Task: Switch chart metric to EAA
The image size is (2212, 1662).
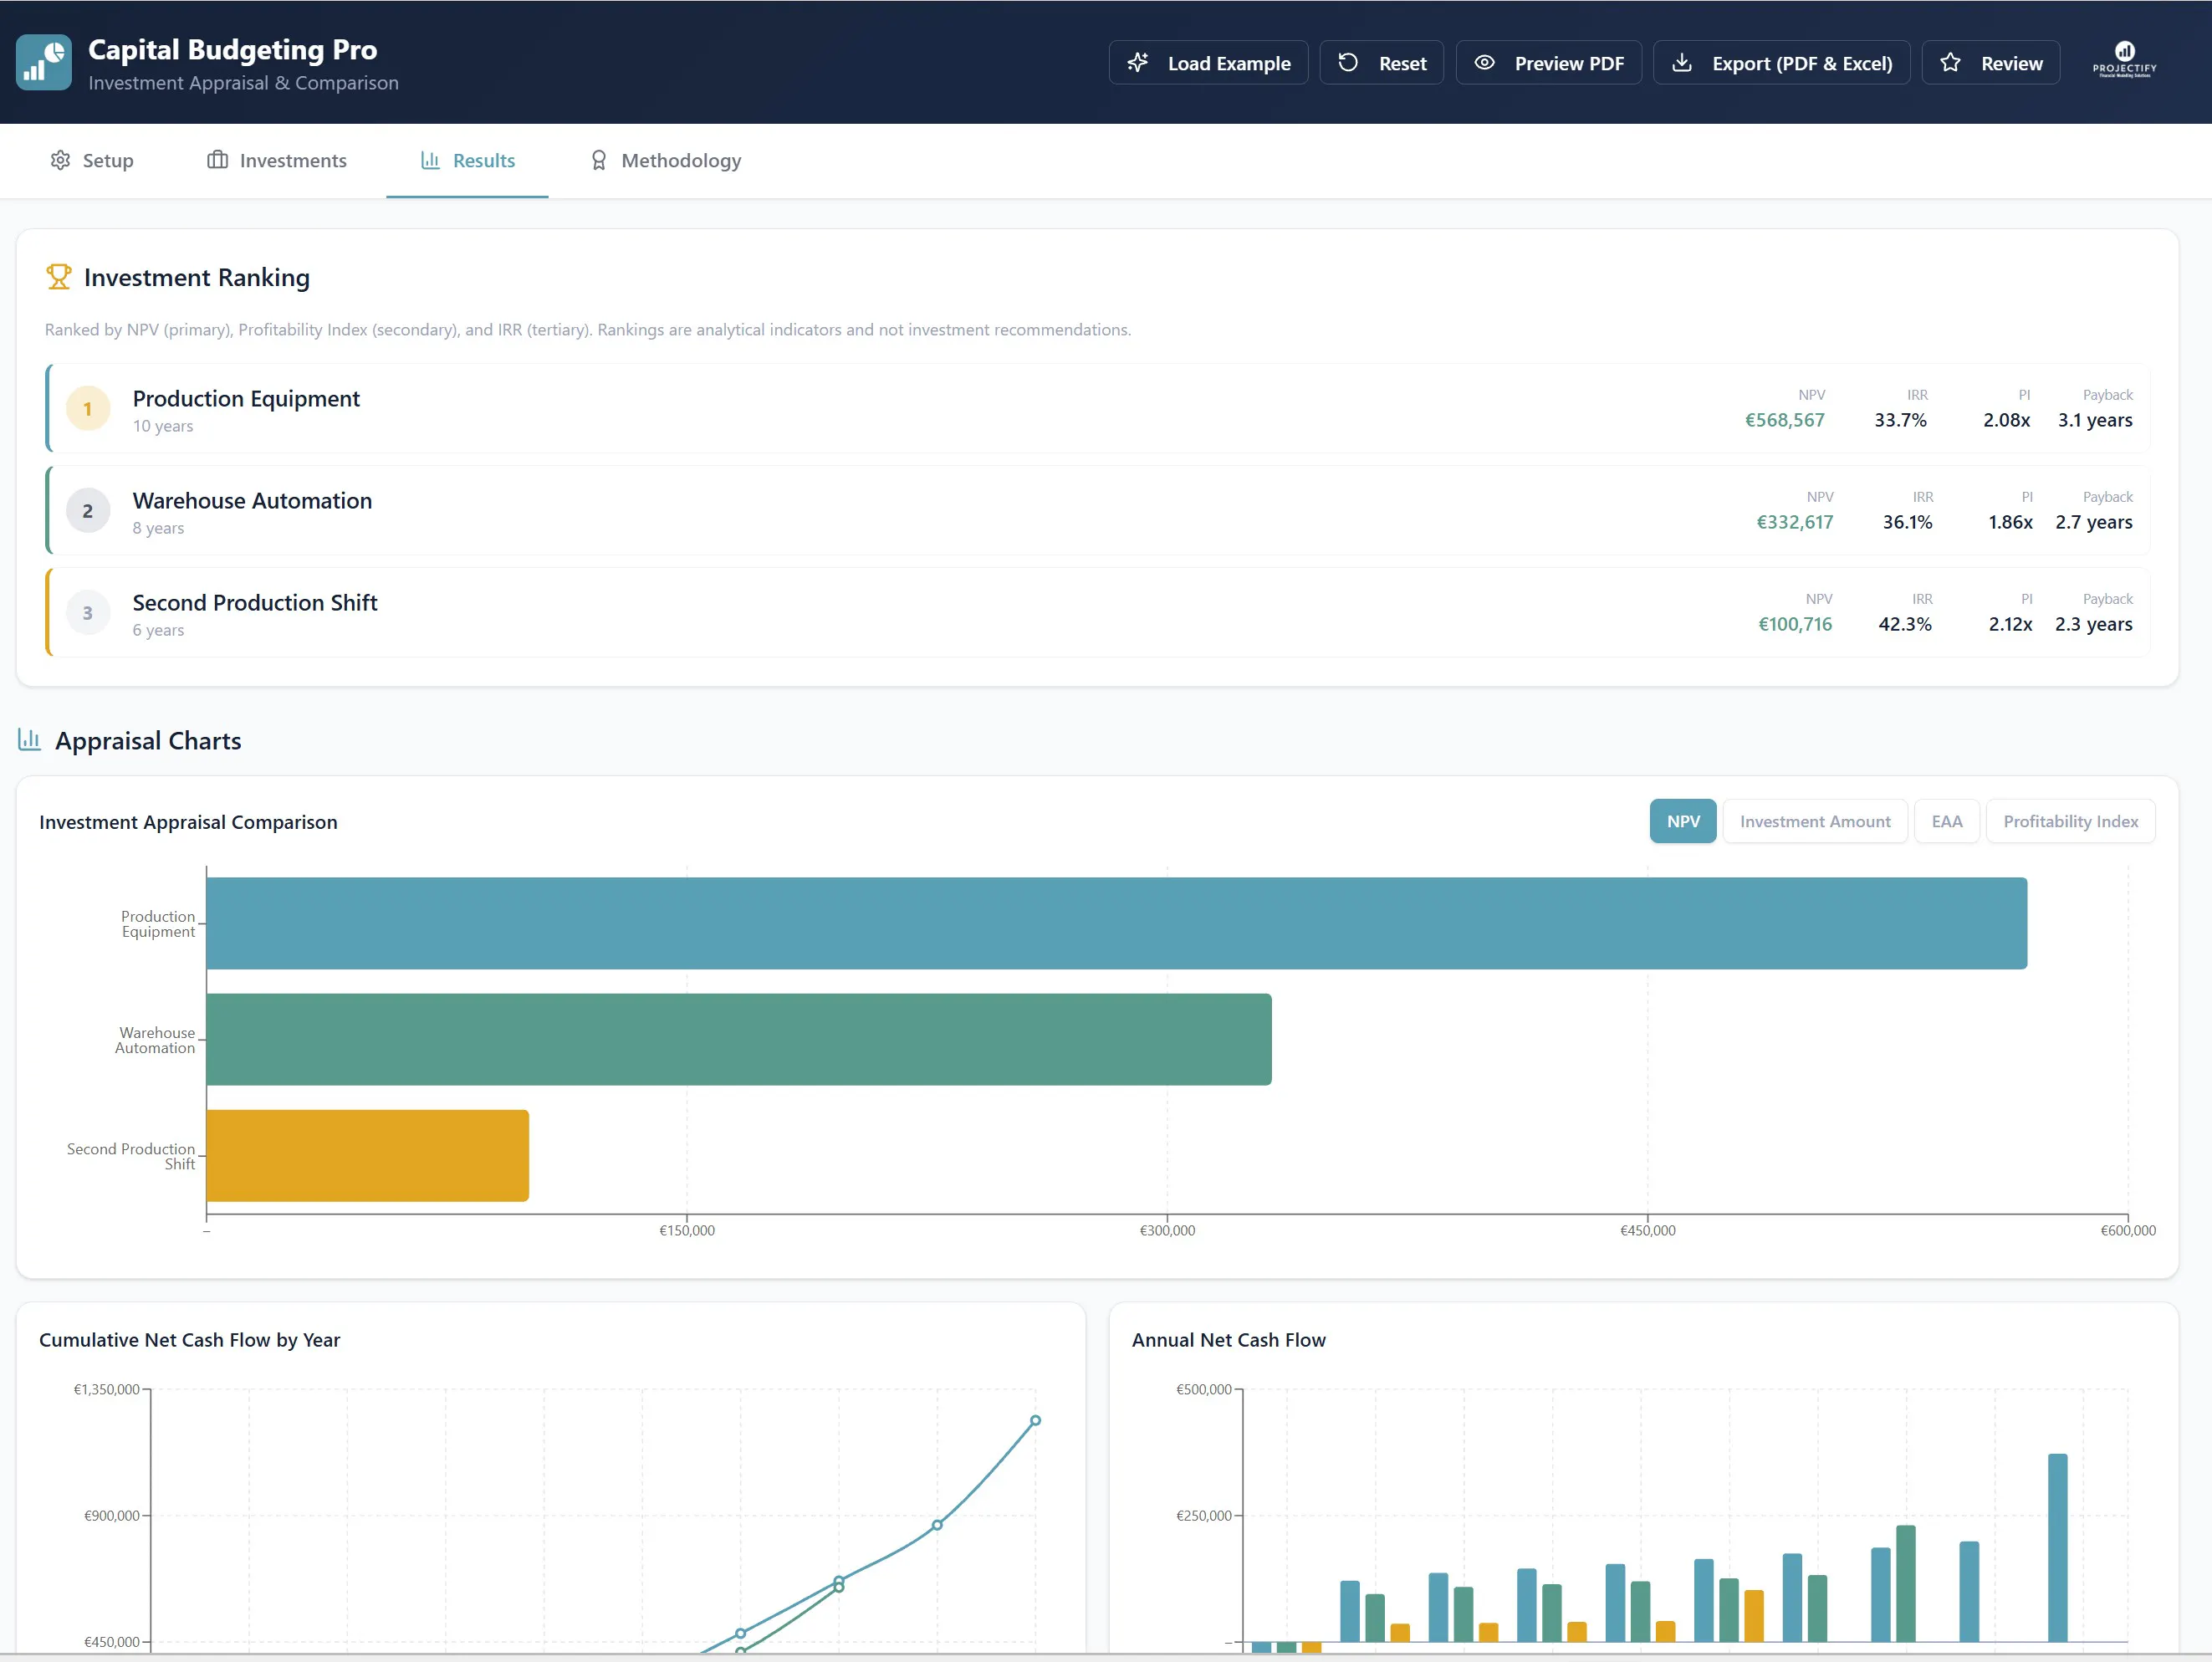Action: (1946, 821)
